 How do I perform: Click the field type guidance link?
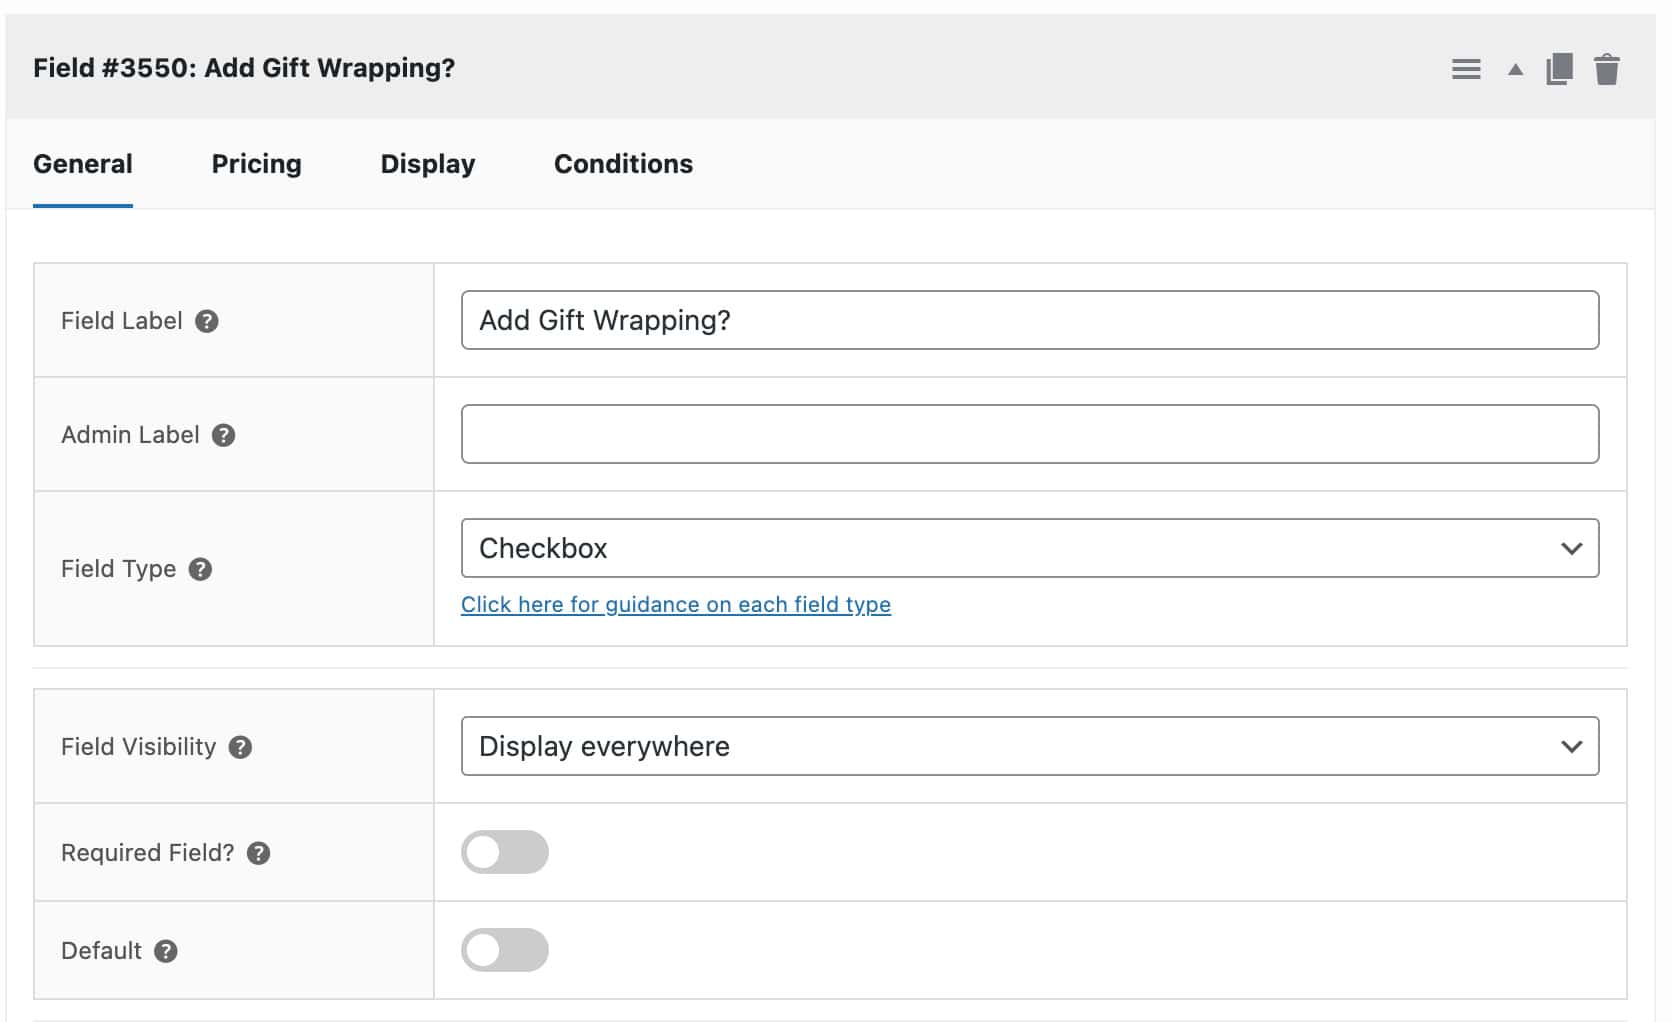[x=676, y=604]
